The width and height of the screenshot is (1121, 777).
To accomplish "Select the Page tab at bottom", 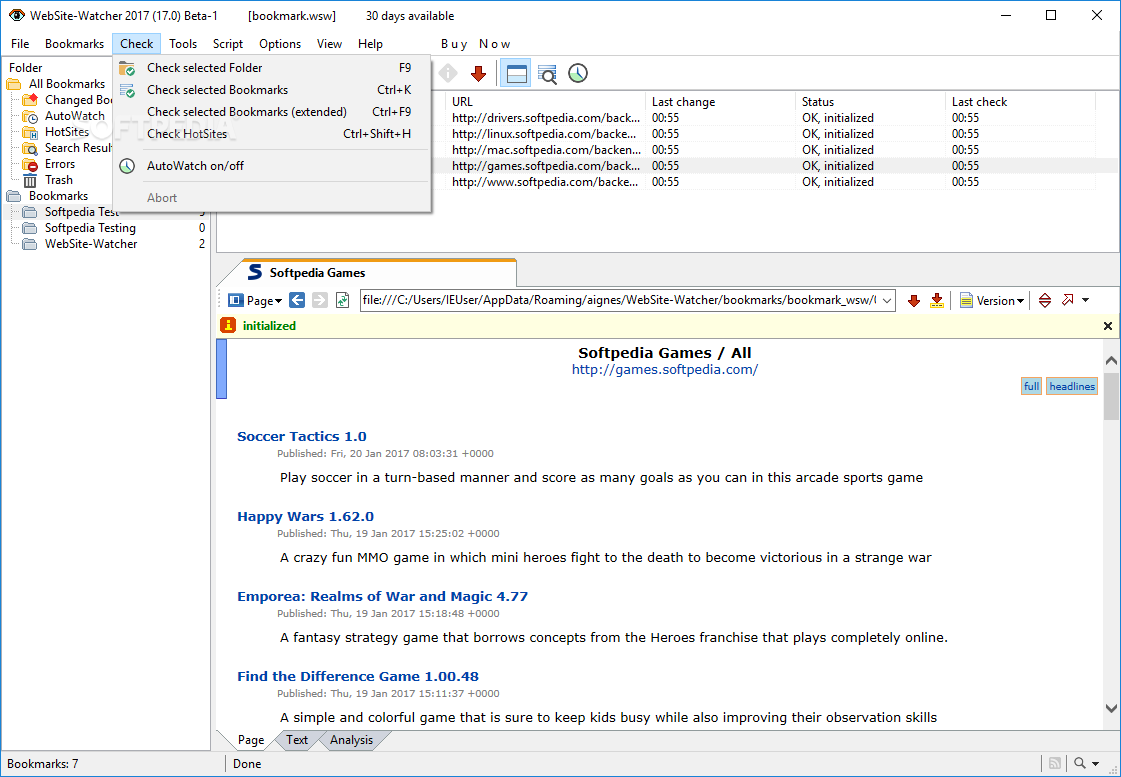I will tap(251, 740).
